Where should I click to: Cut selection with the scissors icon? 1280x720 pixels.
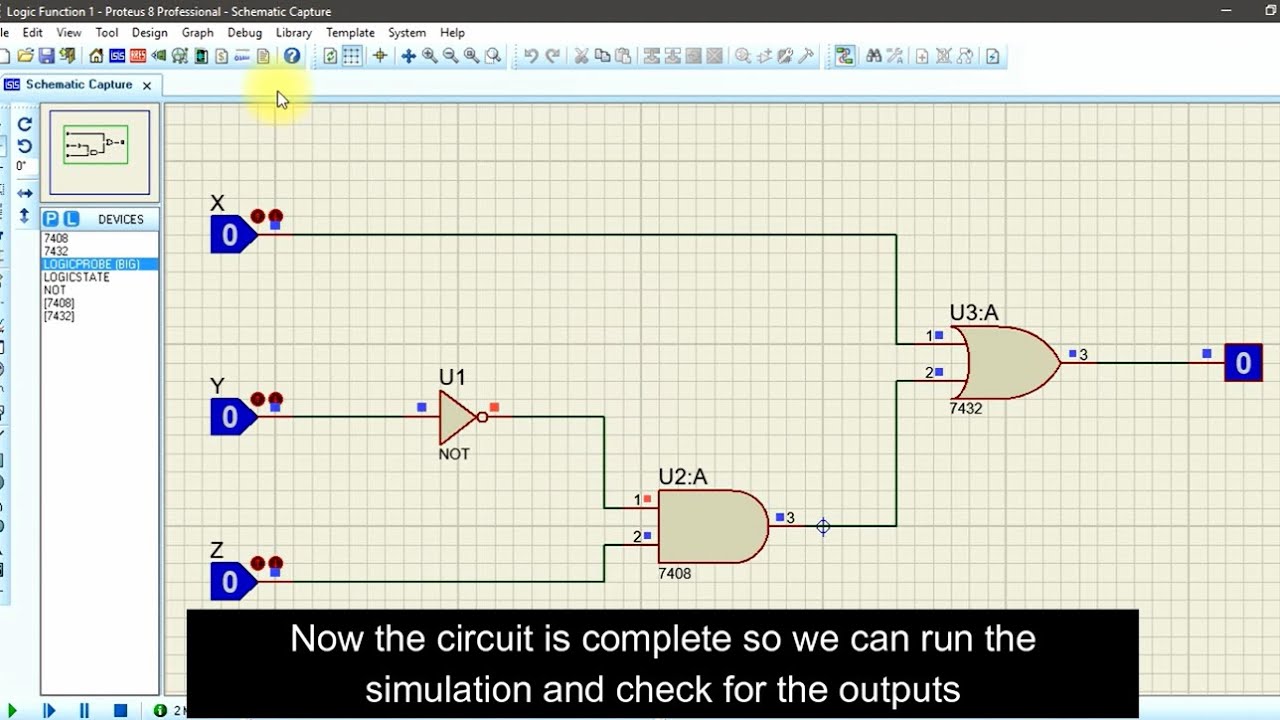coord(581,56)
